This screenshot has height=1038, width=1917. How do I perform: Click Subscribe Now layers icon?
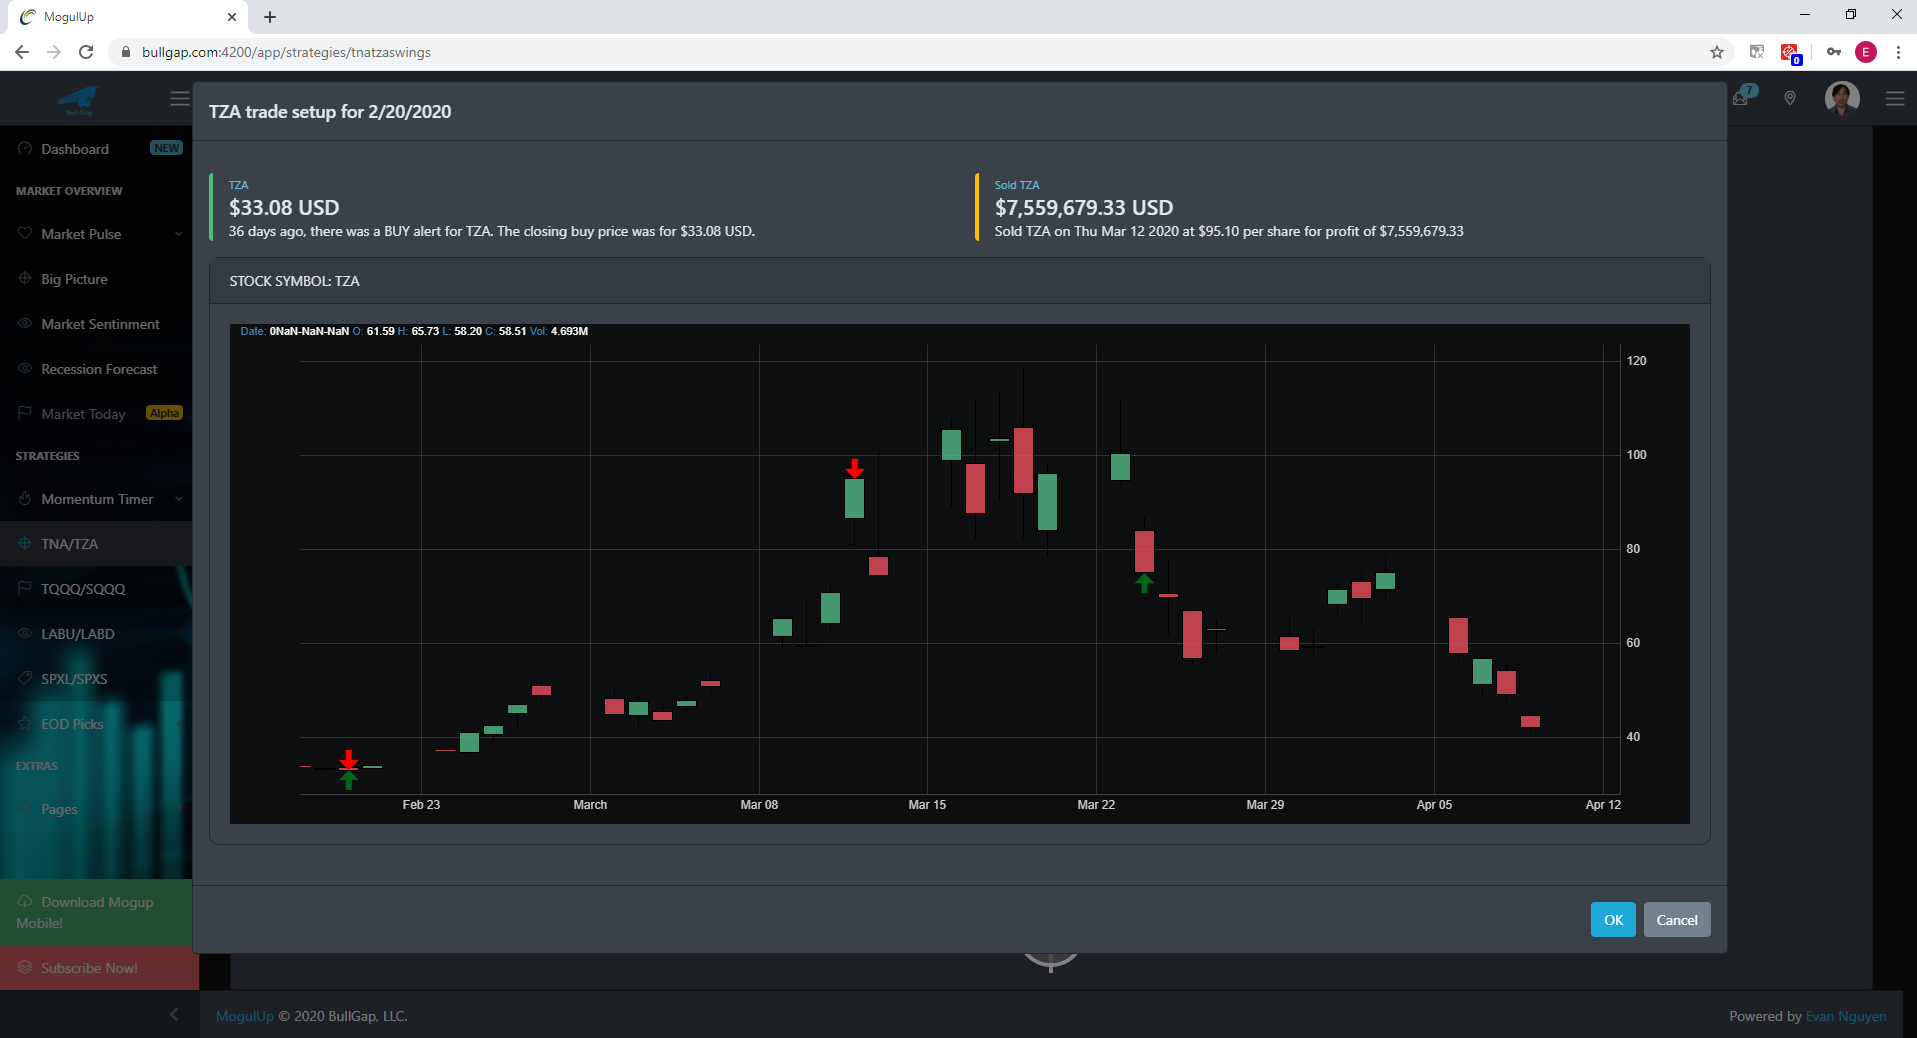(25, 967)
